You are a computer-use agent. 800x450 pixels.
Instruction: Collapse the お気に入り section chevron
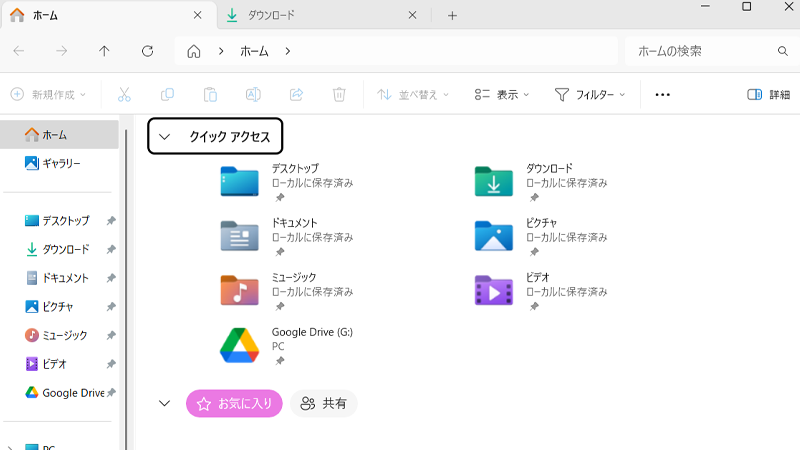point(164,404)
